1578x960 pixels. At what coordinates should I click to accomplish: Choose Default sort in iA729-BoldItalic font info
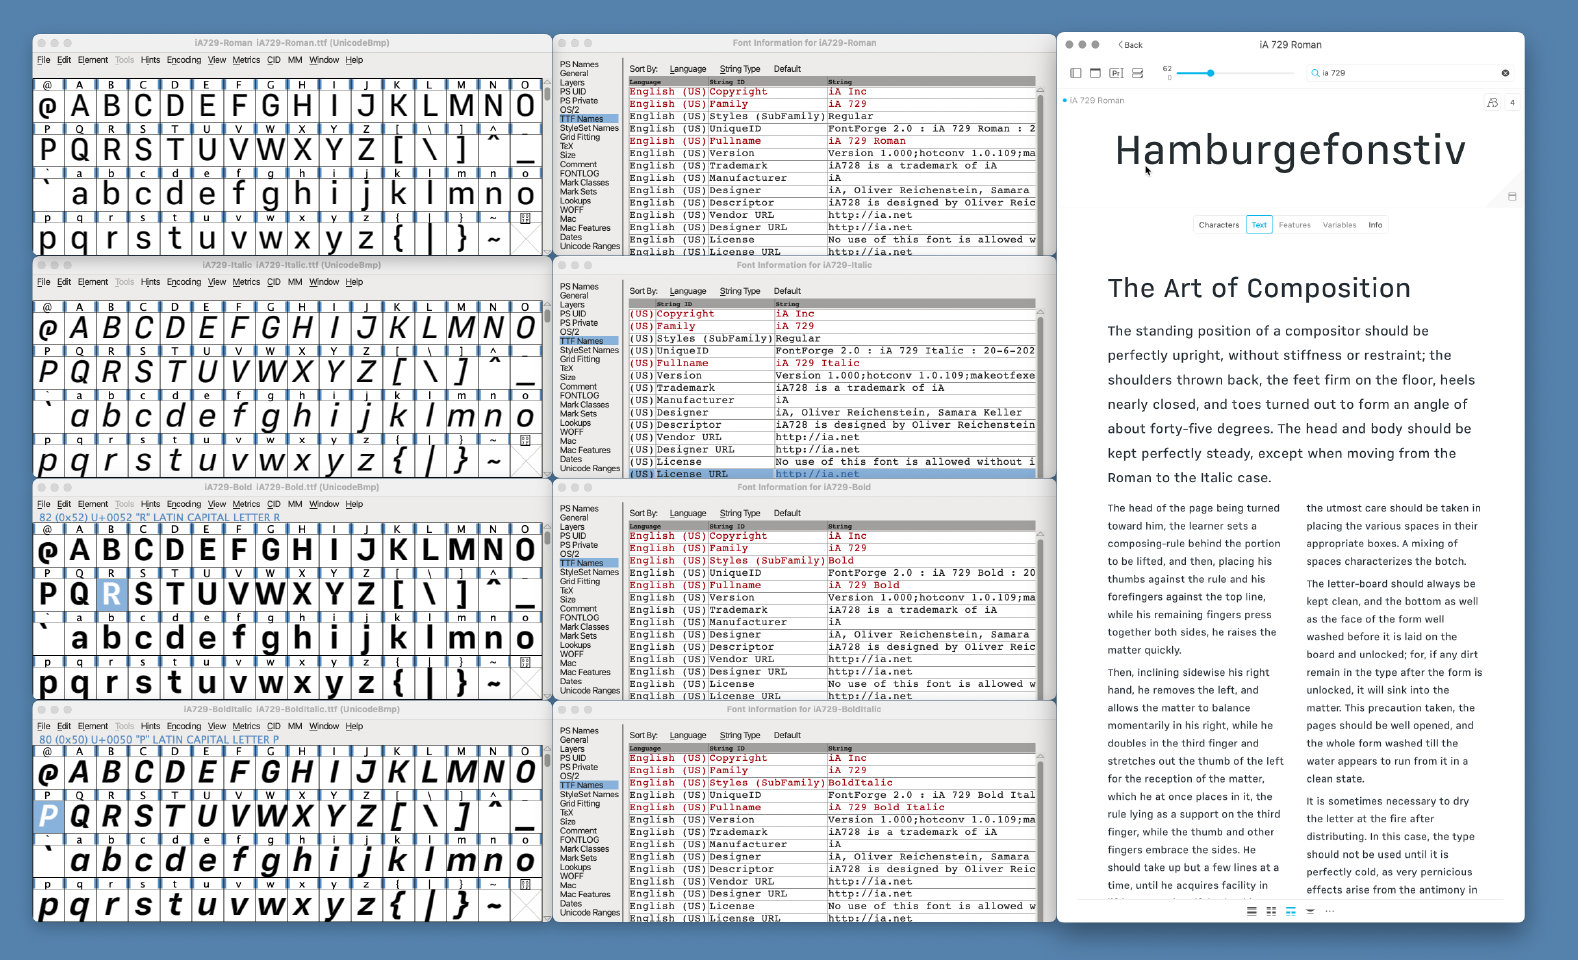[x=787, y=735]
